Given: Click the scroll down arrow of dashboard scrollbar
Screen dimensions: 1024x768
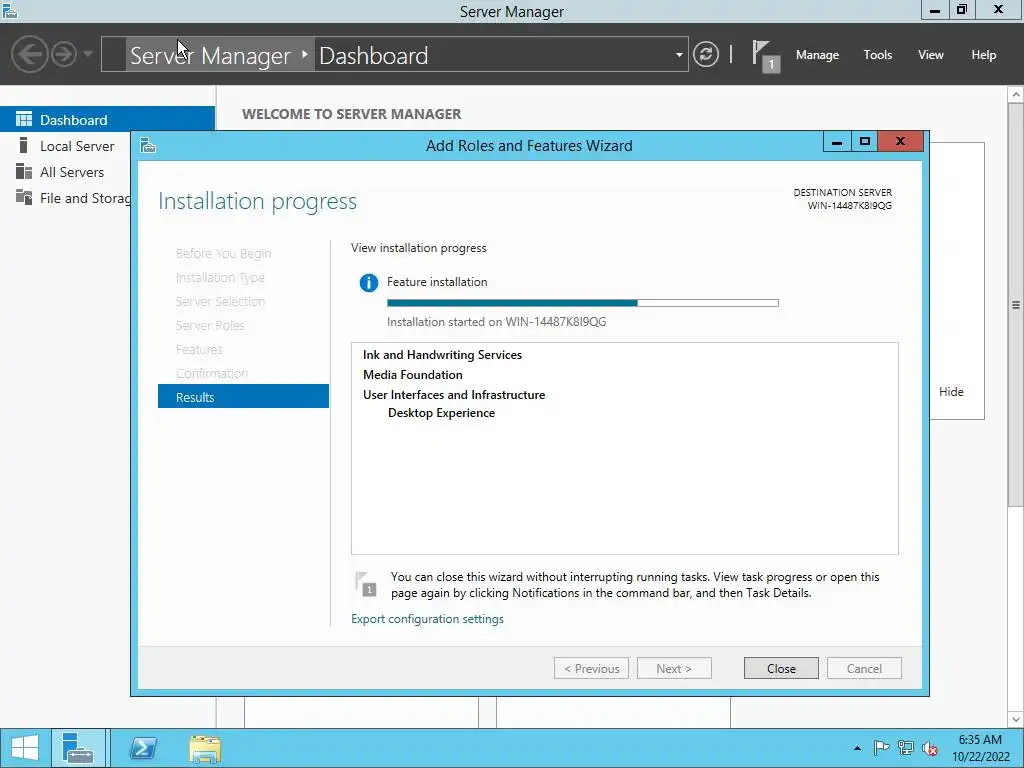Looking at the screenshot, I should 1016,720.
